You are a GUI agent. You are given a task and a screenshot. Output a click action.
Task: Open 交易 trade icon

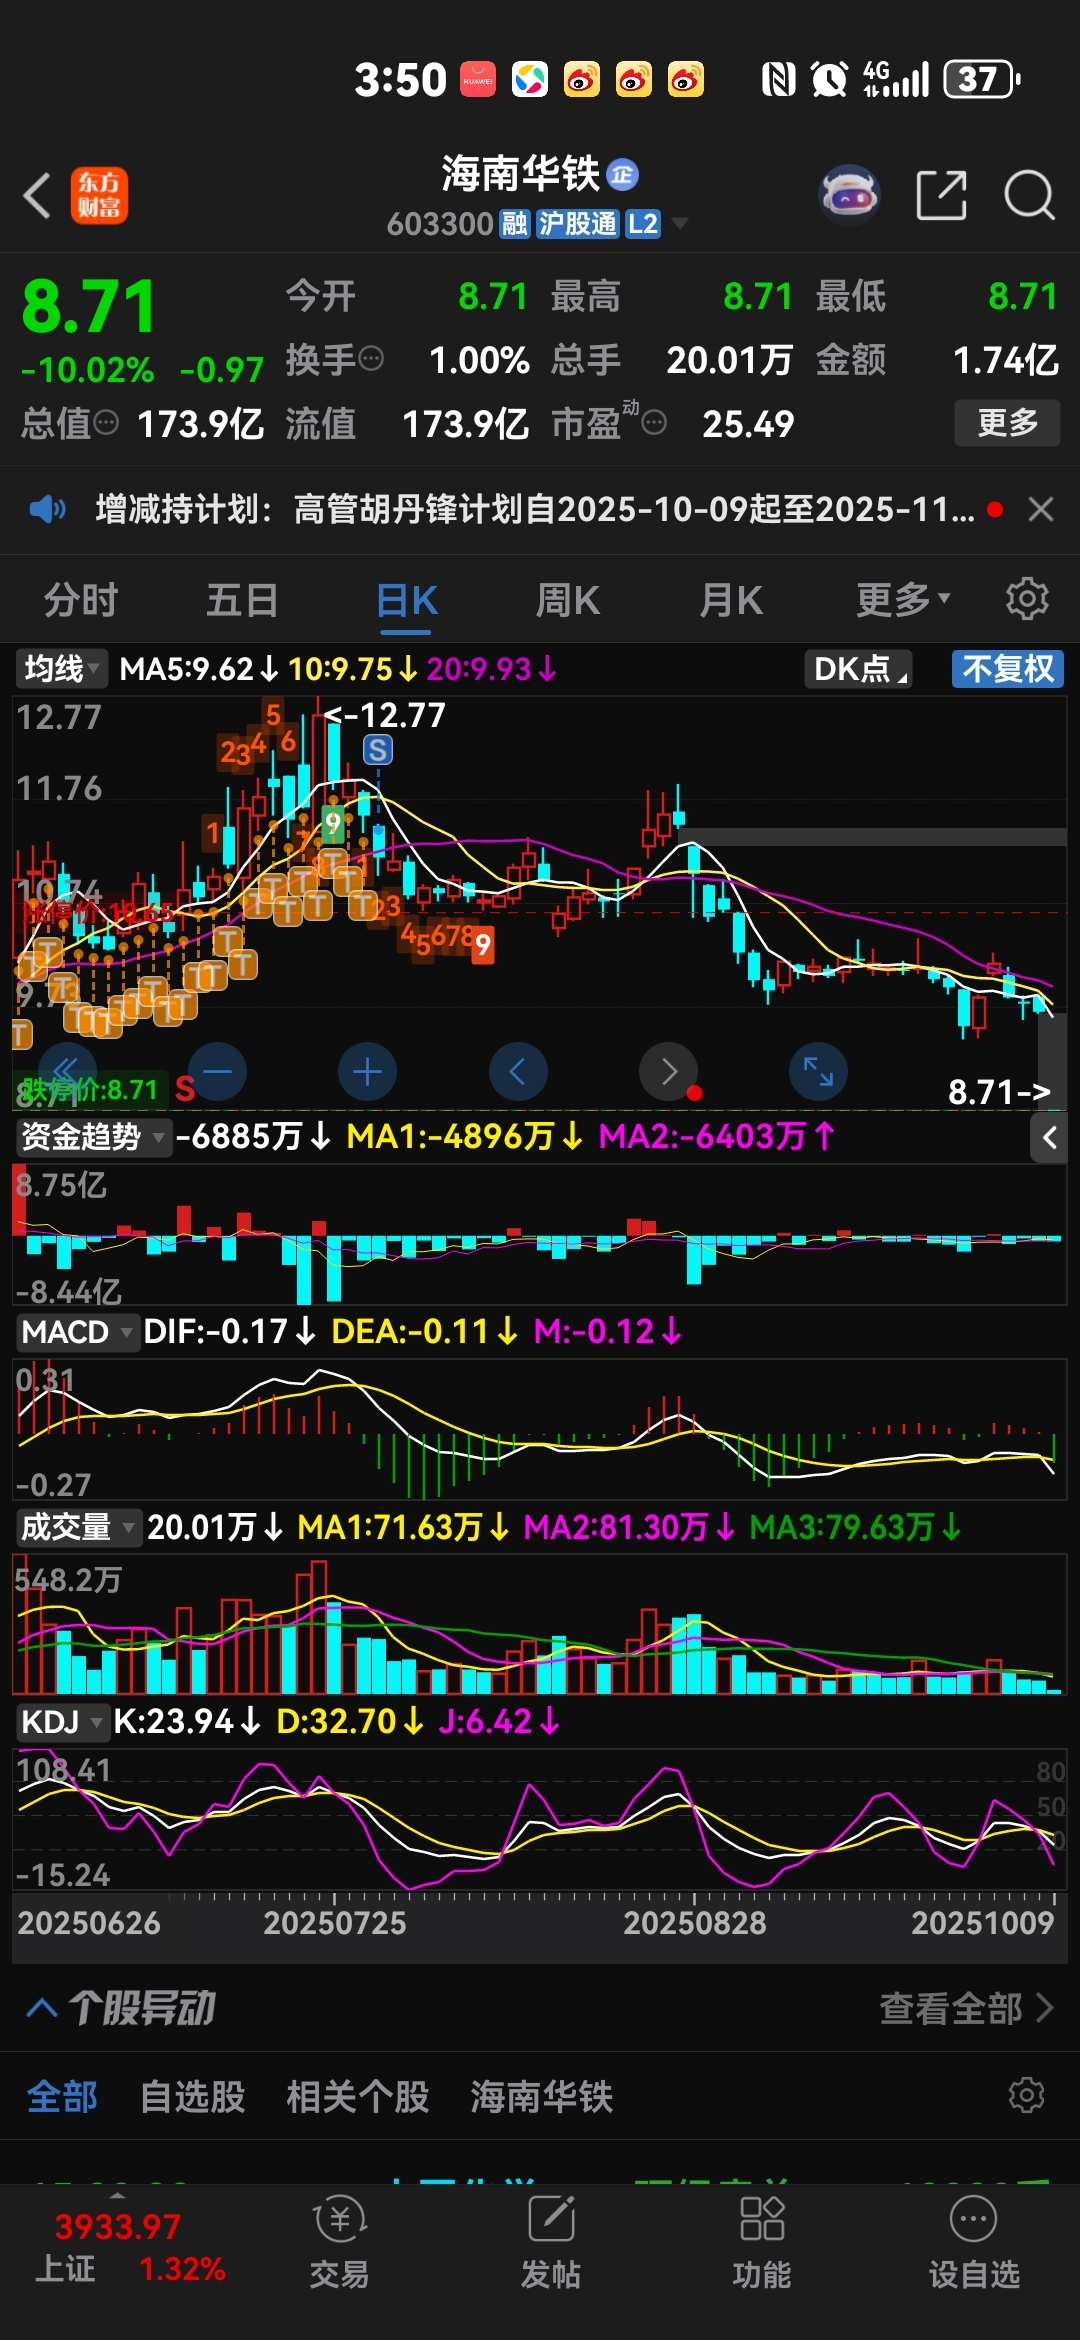[339, 2243]
